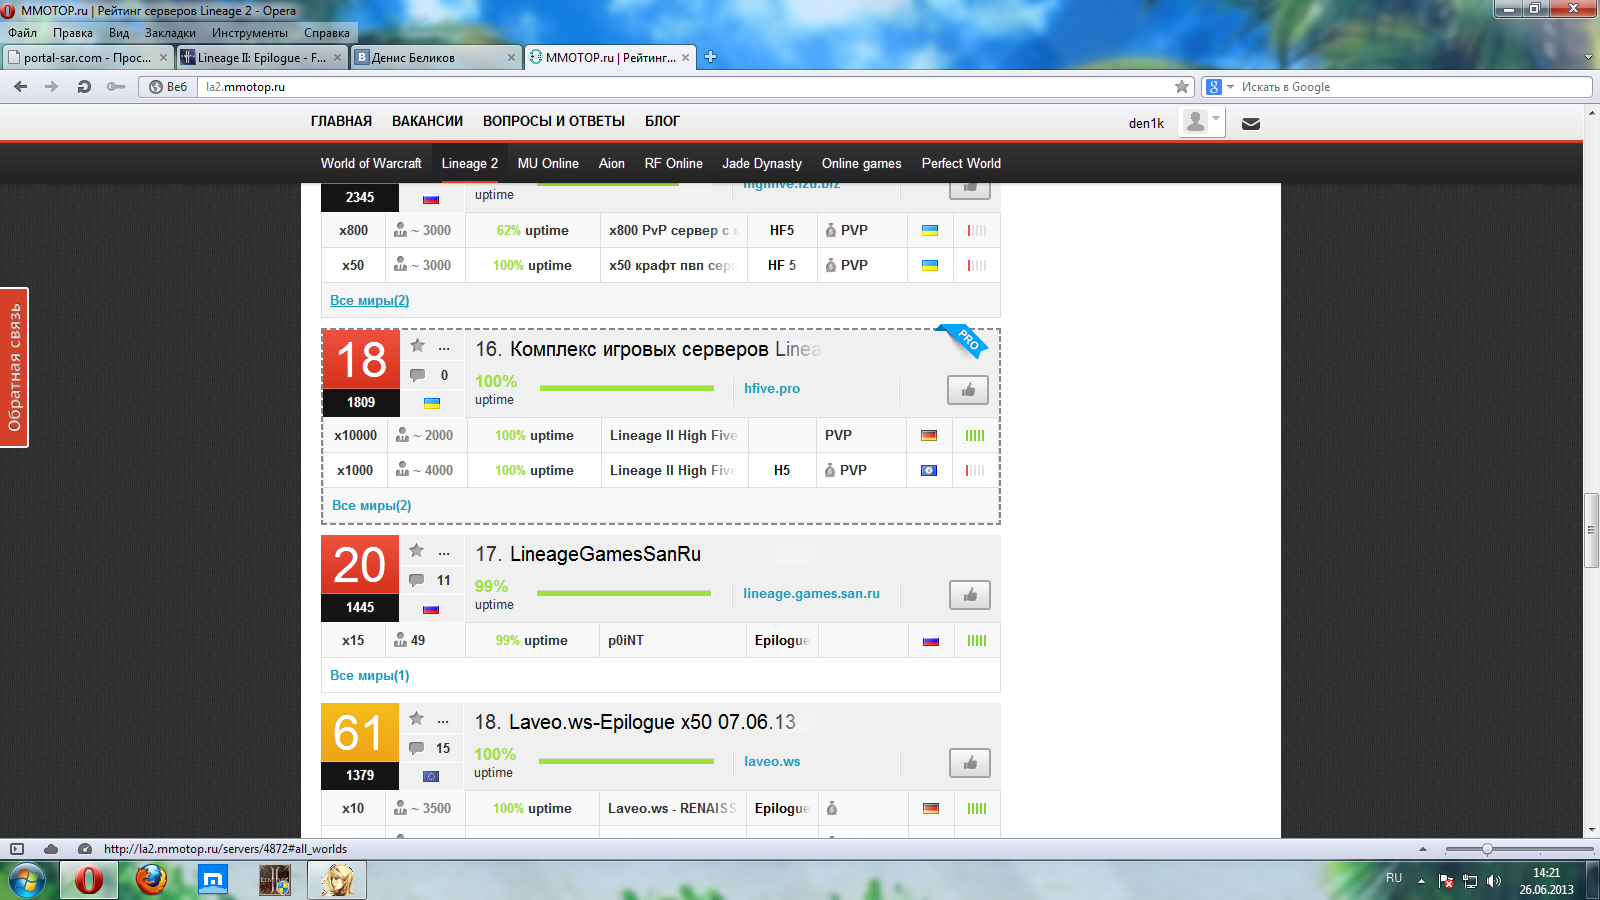Click the page vertical scrollbar thumb
Viewport: 1600px width, 900px height.
(1591, 530)
